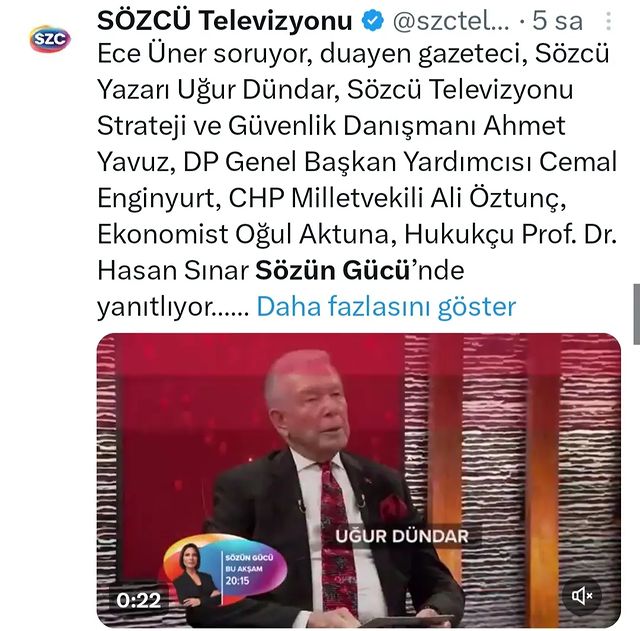The image size is (640, 631).
Task: Click the 0:22 video duration label
Action: coord(138,600)
